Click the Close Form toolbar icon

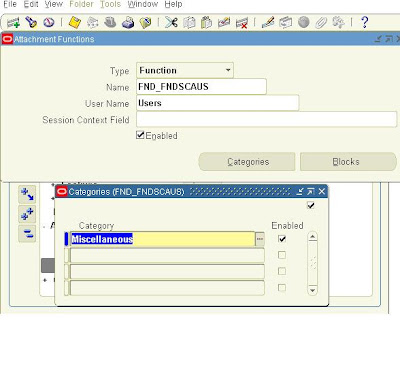click(x=145, y=23)
